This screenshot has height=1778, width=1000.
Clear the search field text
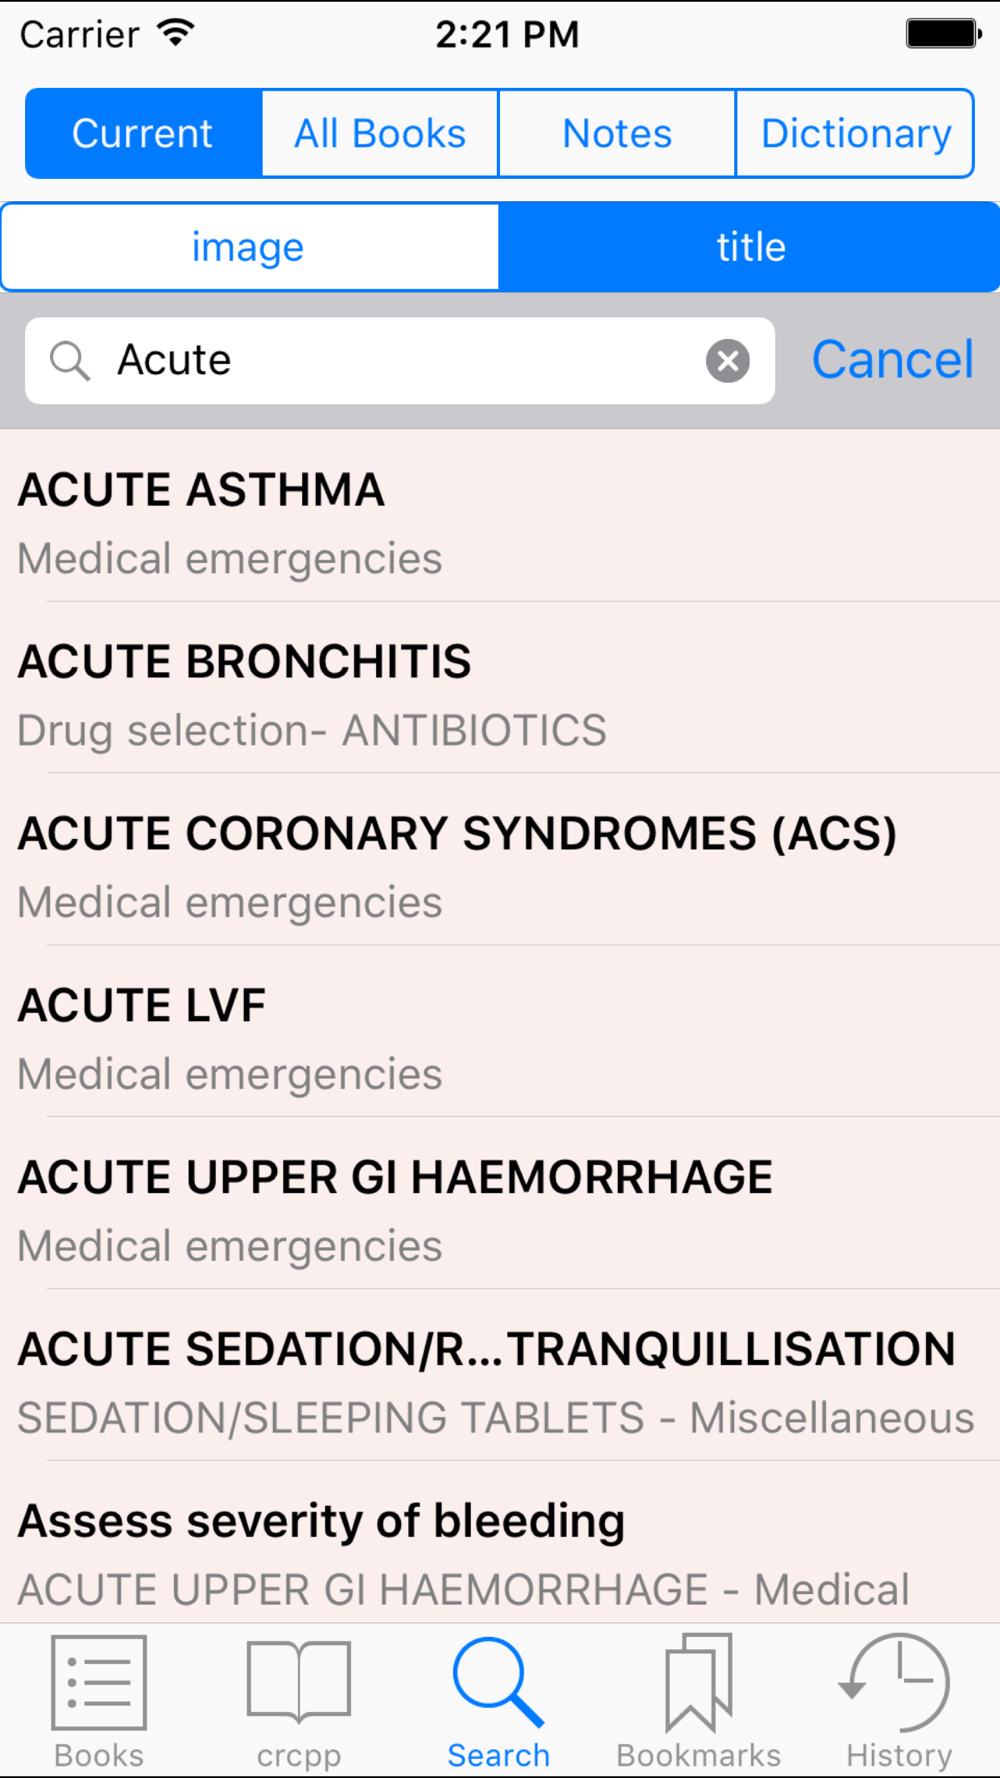728,361
